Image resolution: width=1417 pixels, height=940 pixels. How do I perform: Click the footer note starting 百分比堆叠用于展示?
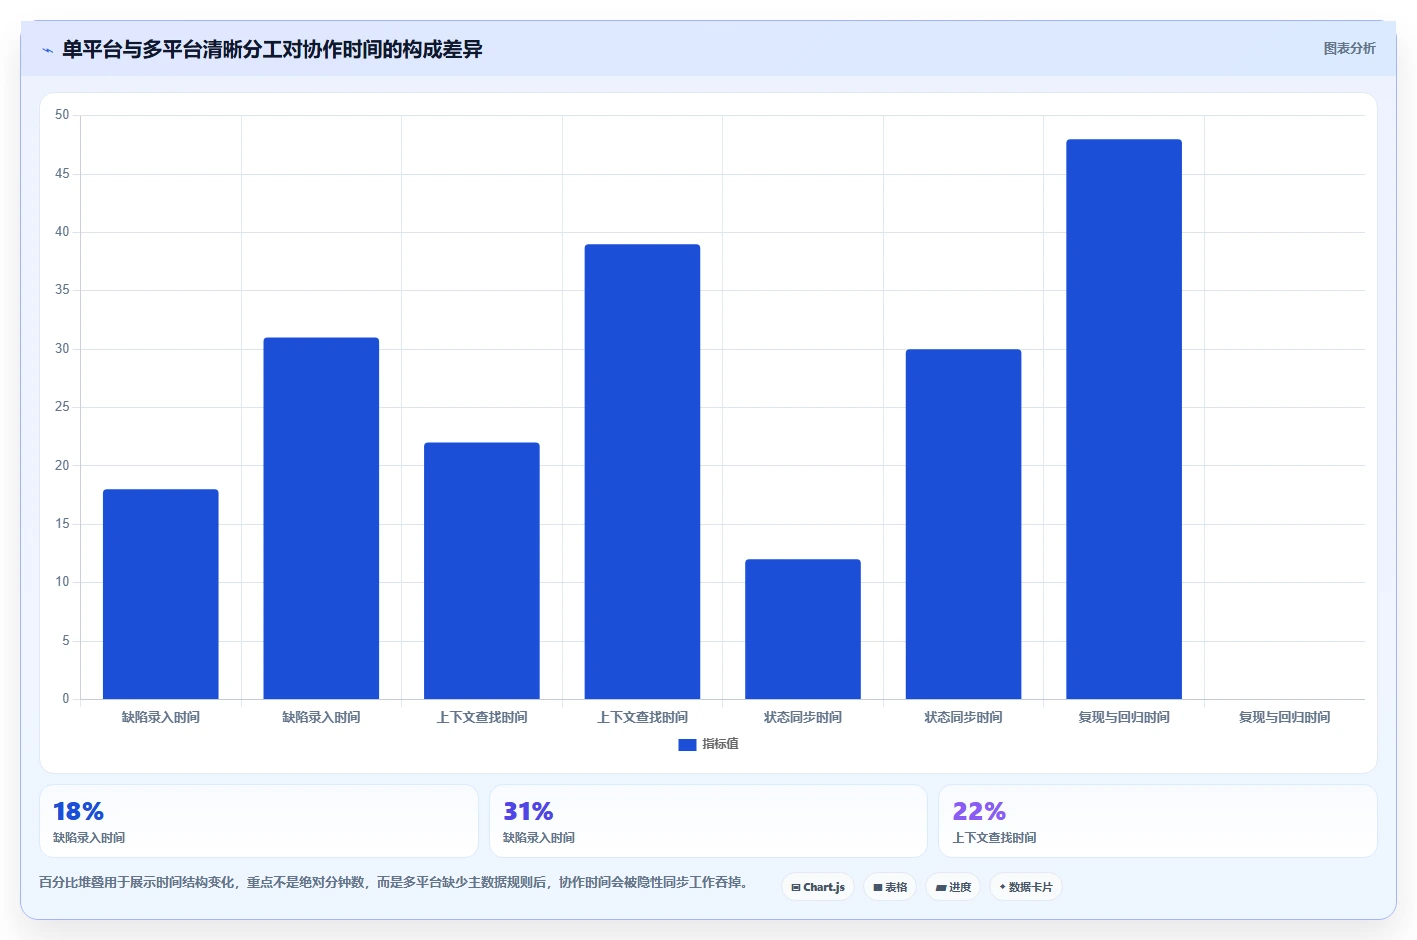[x=394, y=882]
